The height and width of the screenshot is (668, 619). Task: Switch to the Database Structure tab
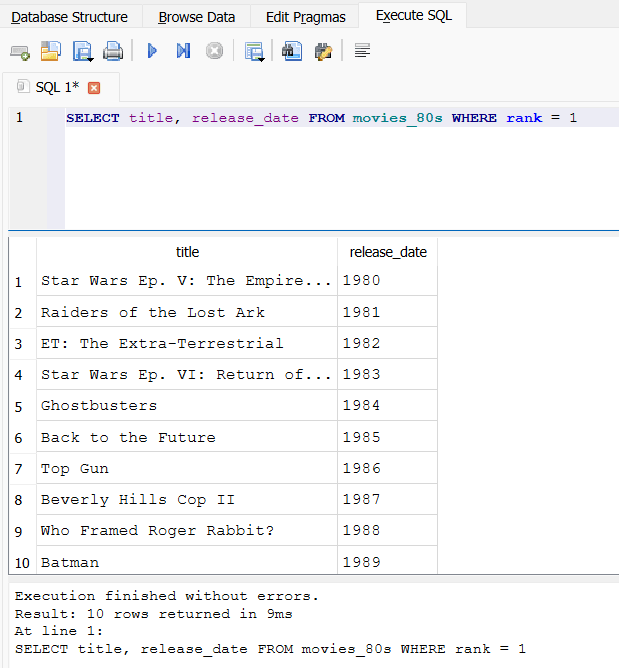tap(70, 17)
